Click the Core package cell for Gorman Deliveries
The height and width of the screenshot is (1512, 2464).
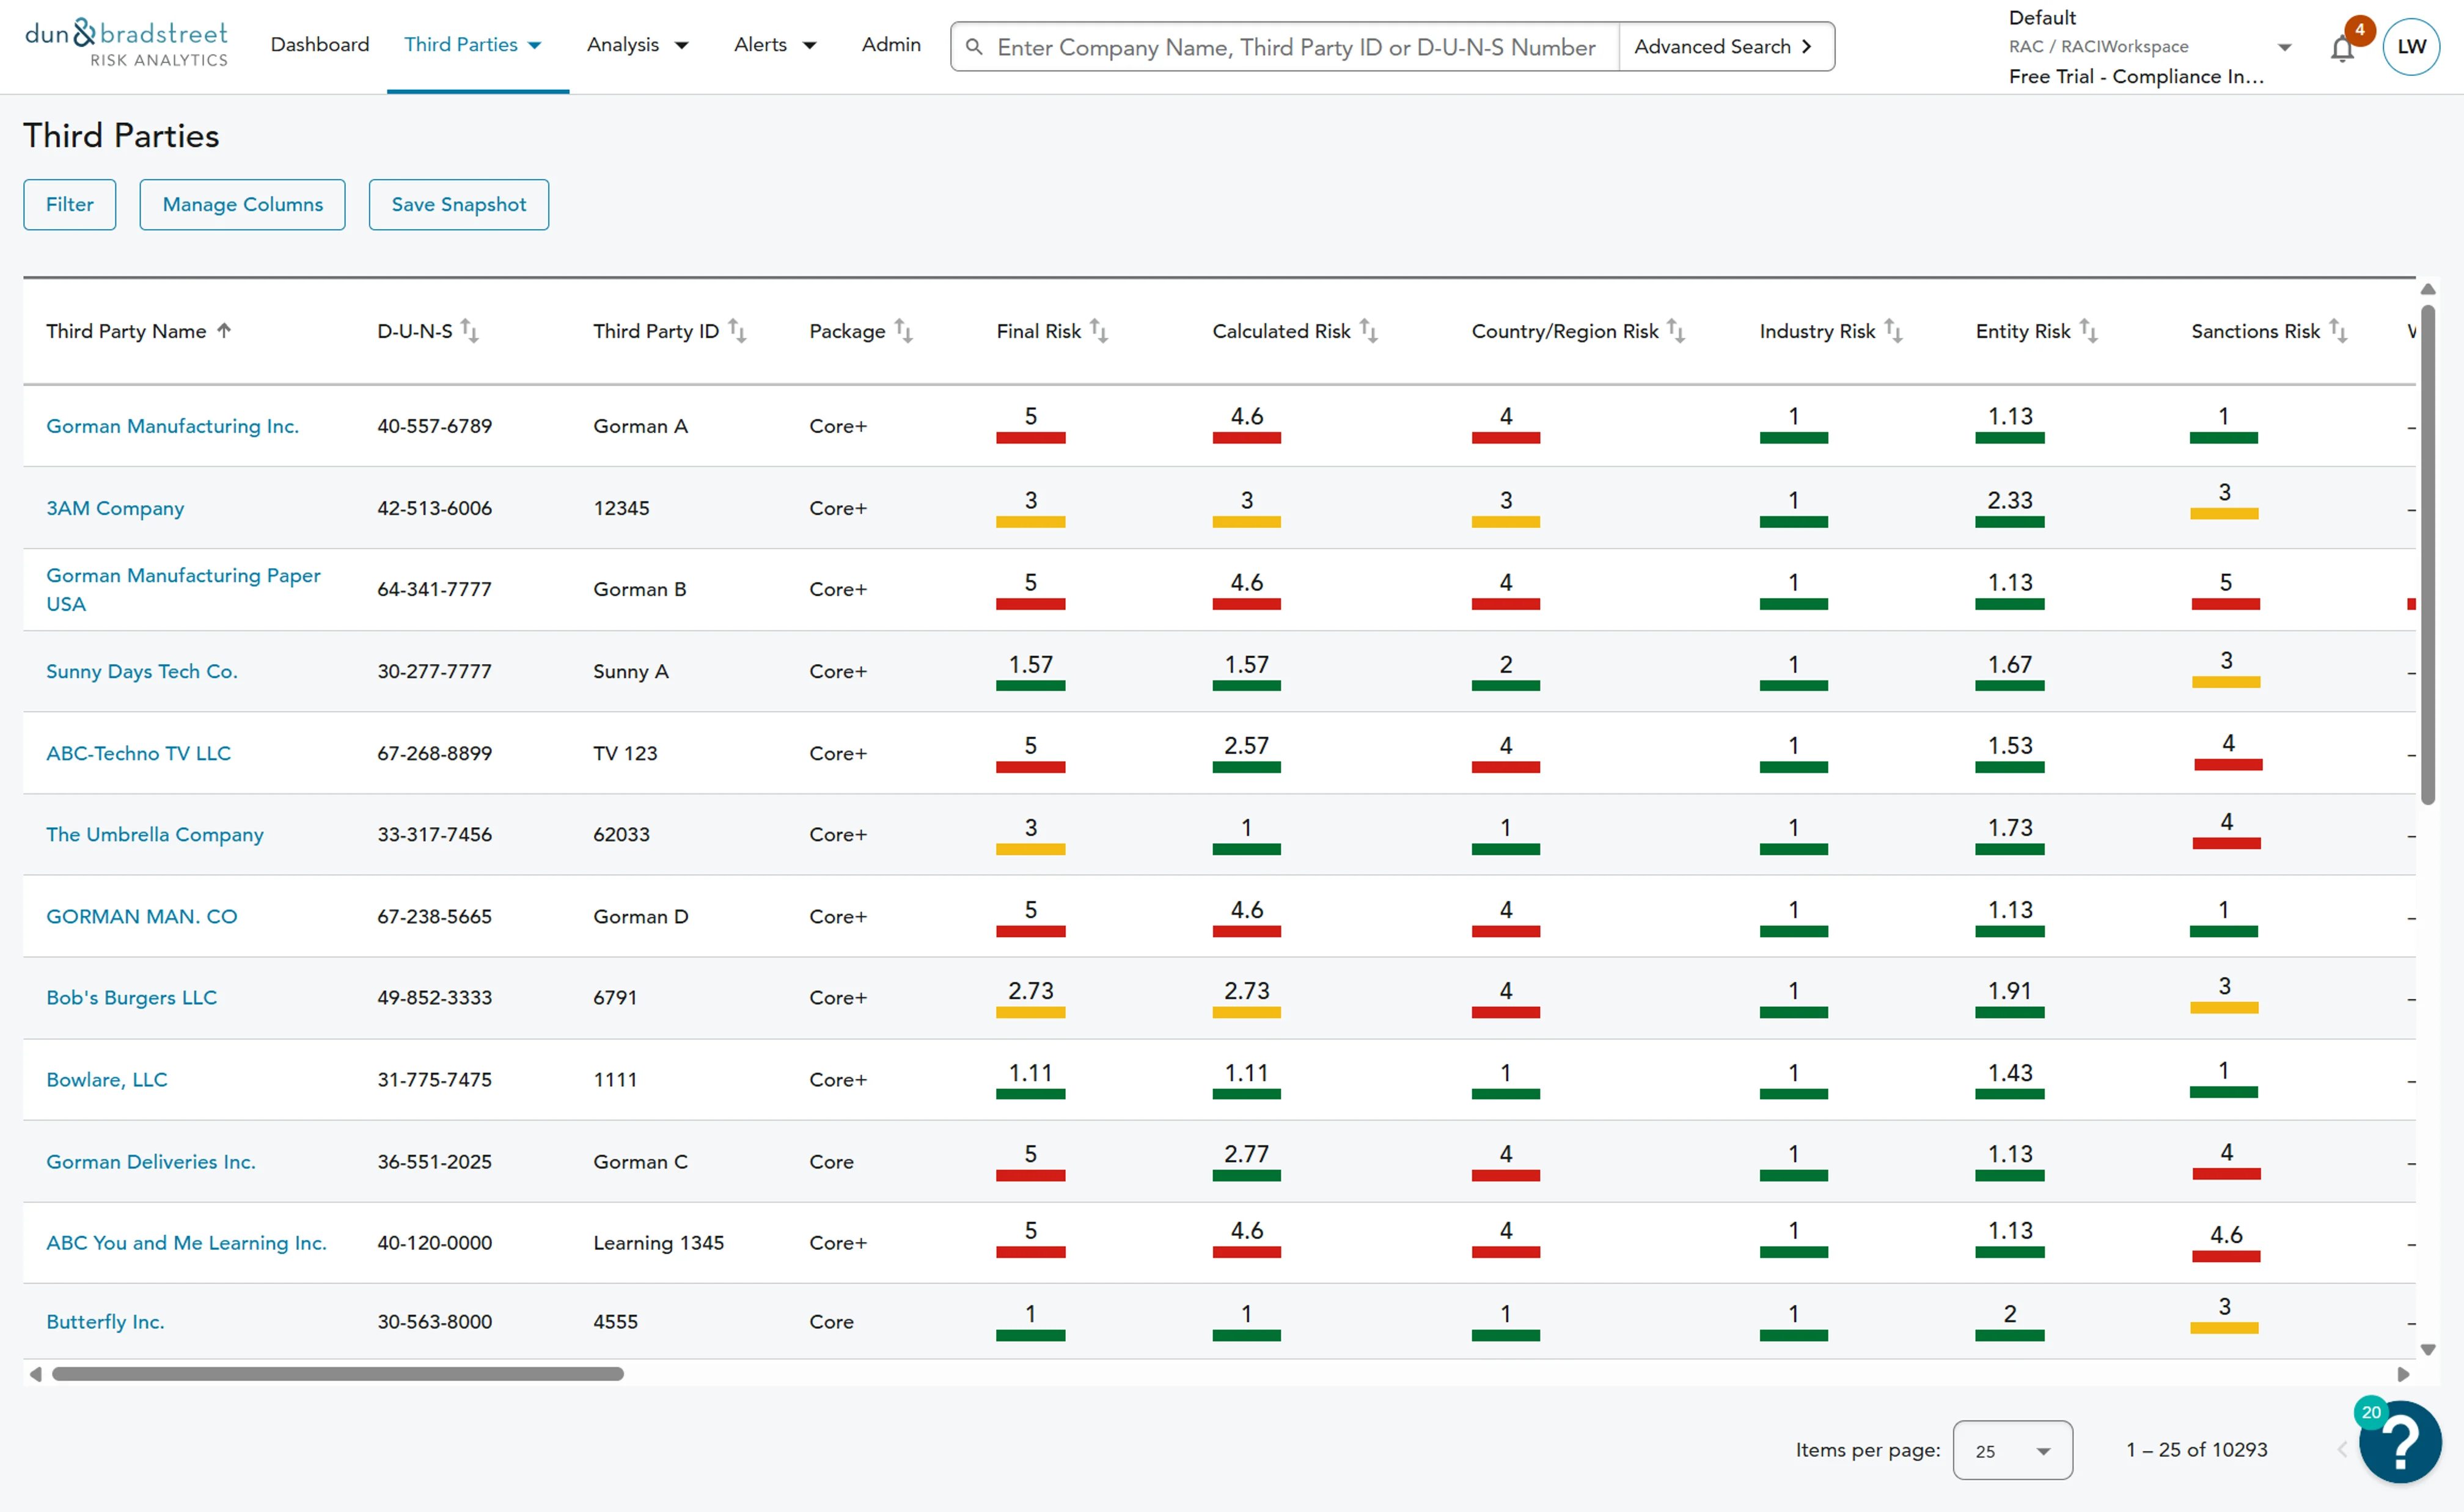(x=831, y=1161)
